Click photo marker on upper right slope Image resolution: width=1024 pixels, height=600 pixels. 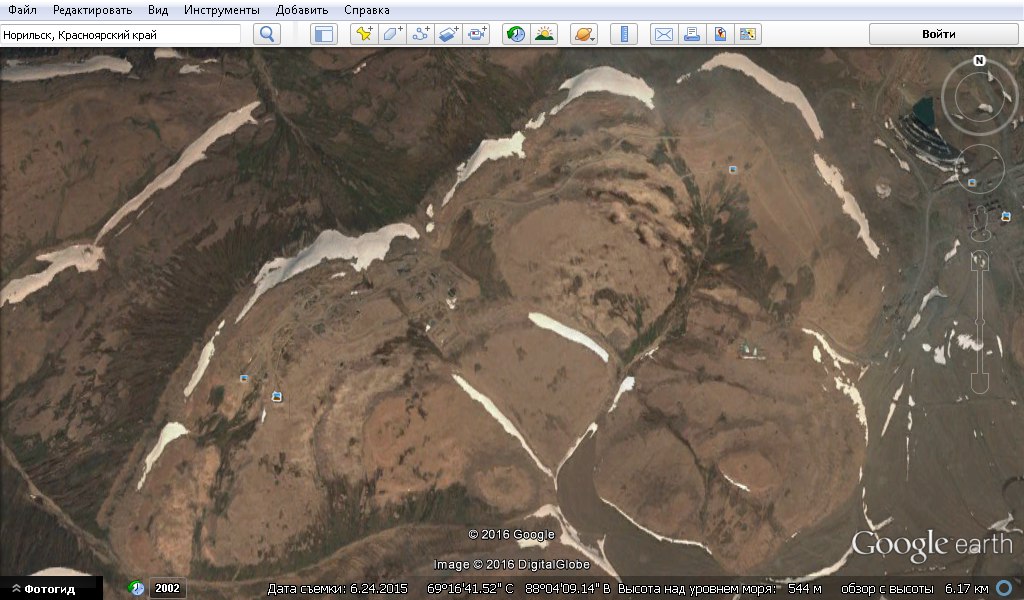click(733, 169)
